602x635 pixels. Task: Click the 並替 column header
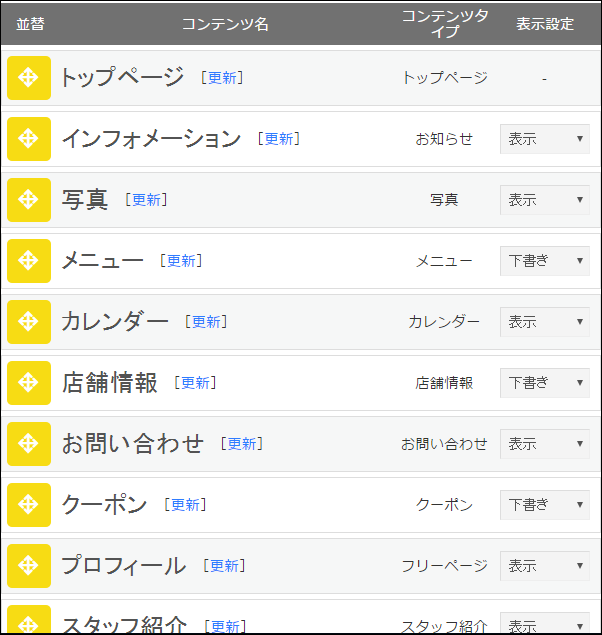pyautogui.click(x=30, y=24)
